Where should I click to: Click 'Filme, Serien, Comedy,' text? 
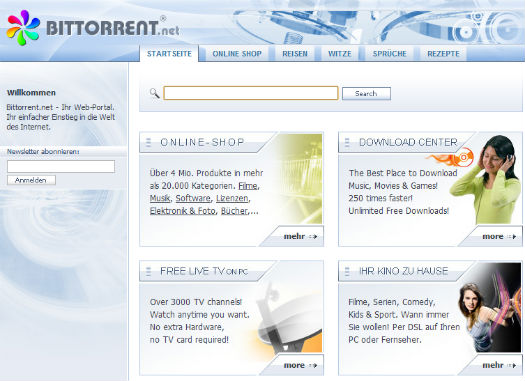[392, 302]
